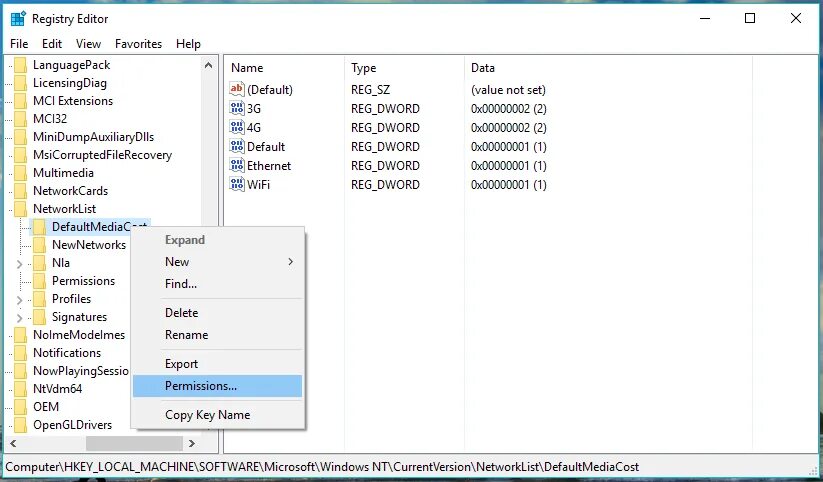Choose Rename in context menu
The height and width of the screenshot is (482, 823).
(217, 335)
